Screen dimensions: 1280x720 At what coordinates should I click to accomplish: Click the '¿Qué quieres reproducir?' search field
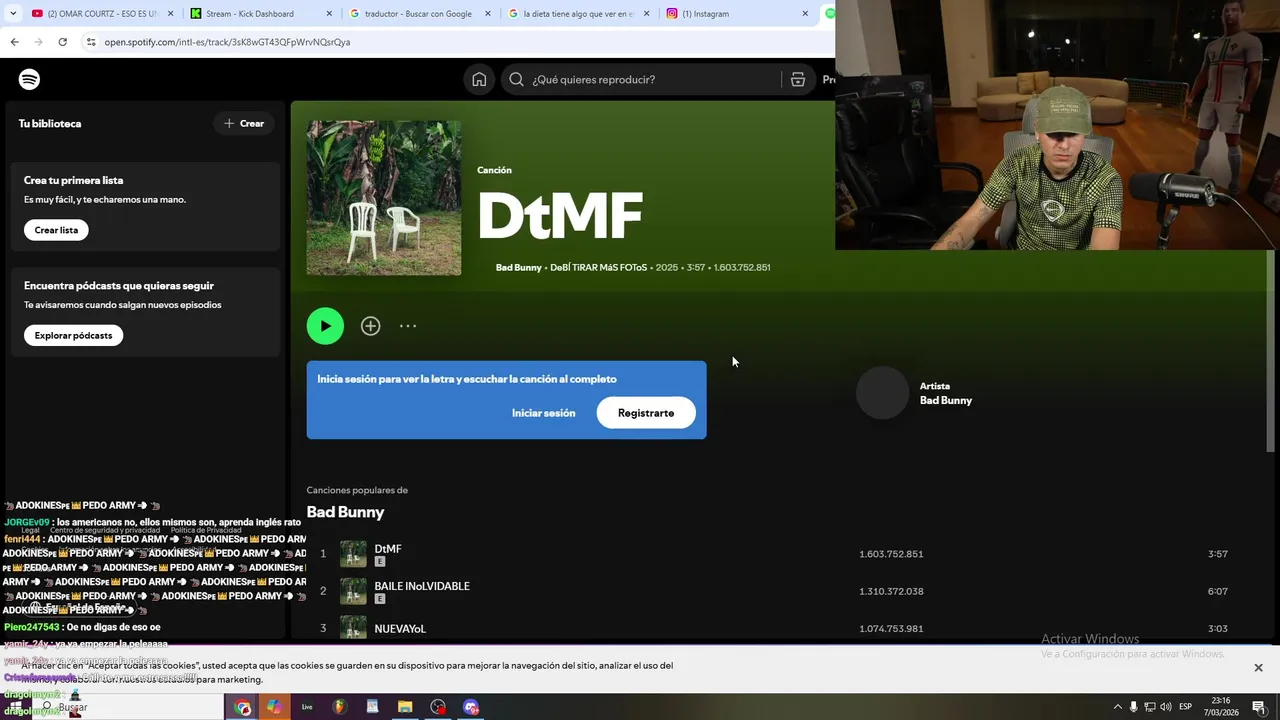click(640, 80)
